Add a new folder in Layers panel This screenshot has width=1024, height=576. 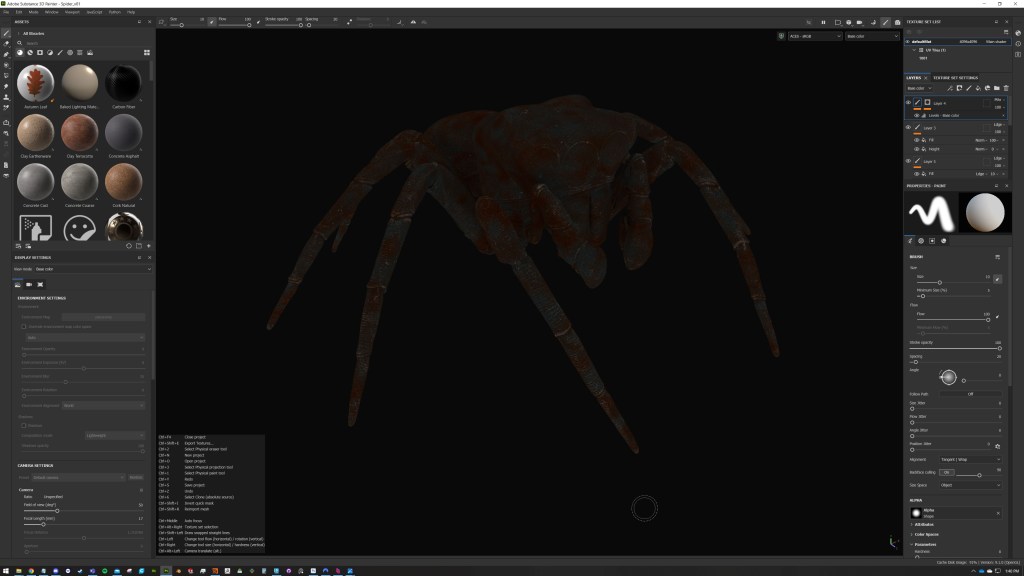[996, 88]
